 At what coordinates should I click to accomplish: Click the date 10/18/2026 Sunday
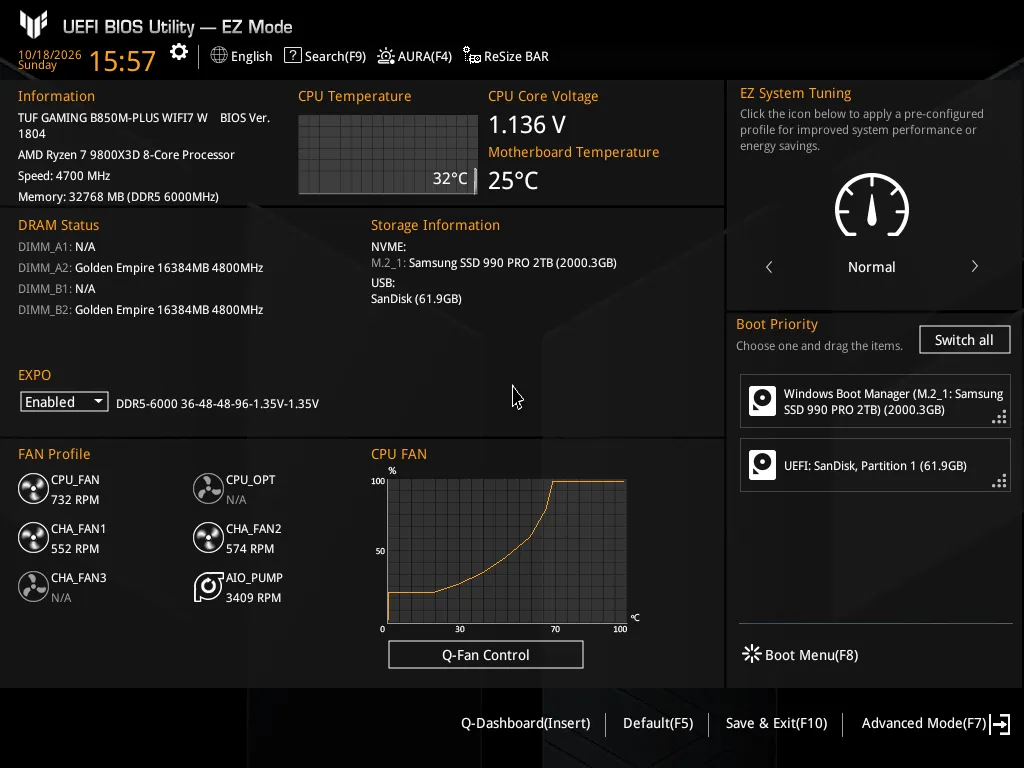coord(50,59)
